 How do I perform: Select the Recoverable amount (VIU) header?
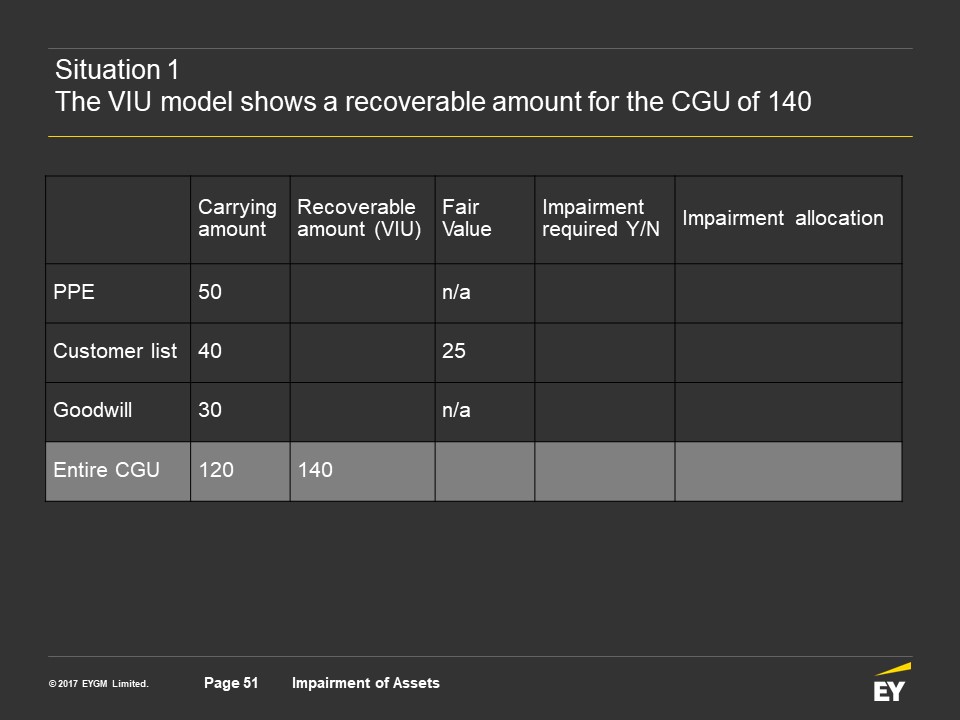[x=359, y=218]
